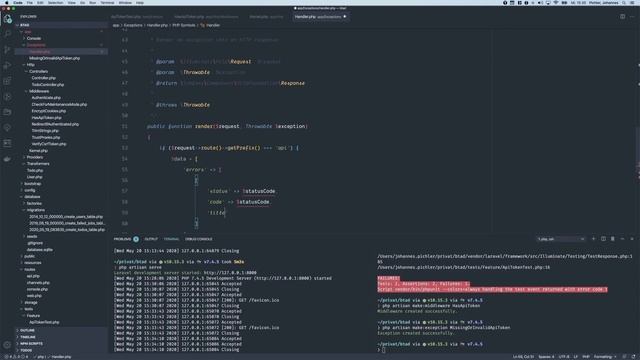Add a new terminal with plus icon
640x360 pixels.
(593, 239)
